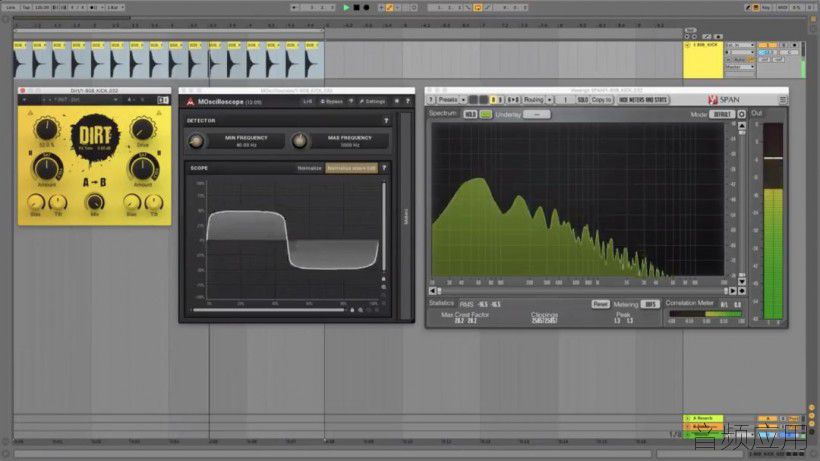Open the Bypass control in MOscilloscope
Image resolution: width=820 pixels, height=461 pixels.
tap(332, 102)
